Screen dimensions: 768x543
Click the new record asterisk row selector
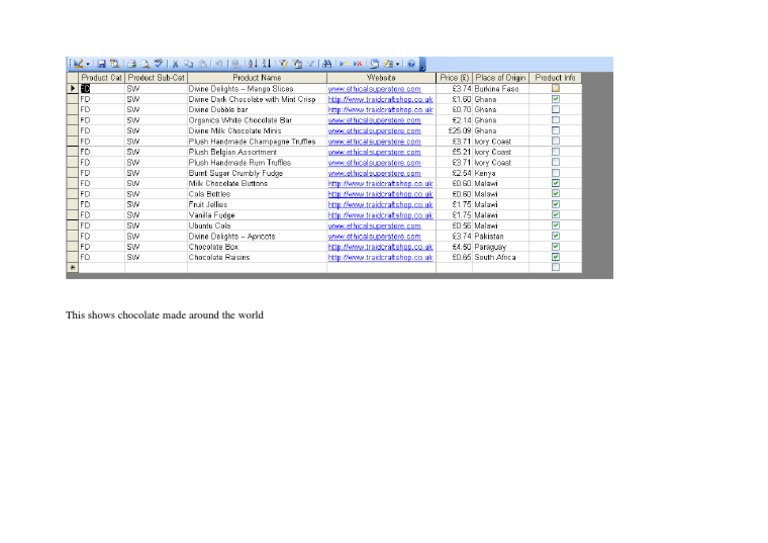coord(72,267)
